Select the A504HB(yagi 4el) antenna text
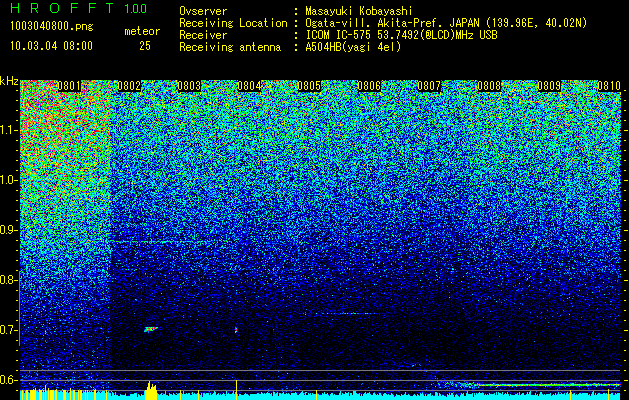629x400 pixels. [x=353, y=47]
